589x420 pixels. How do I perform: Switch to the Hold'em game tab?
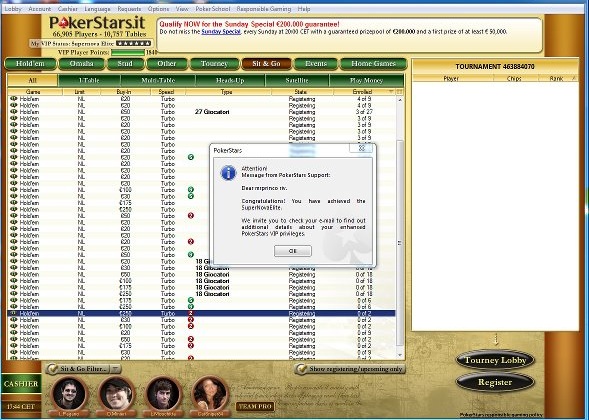click(x=30, y=64)
